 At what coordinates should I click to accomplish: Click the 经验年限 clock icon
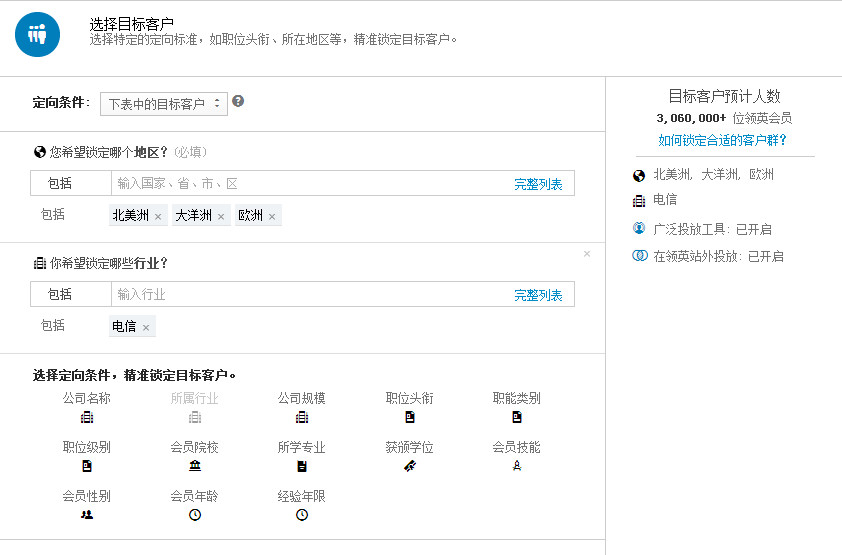302,515
